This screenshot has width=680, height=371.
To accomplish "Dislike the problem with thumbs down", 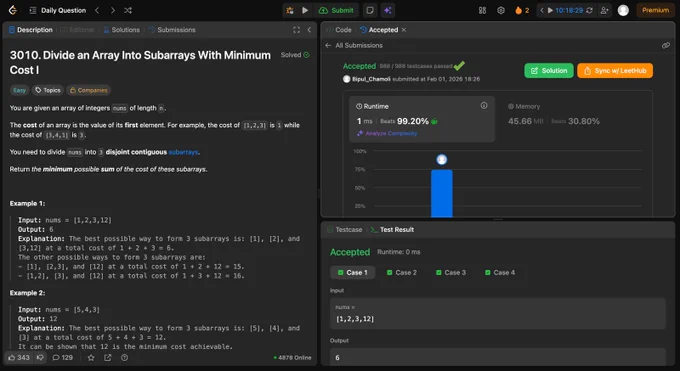I will pos(40,358).
